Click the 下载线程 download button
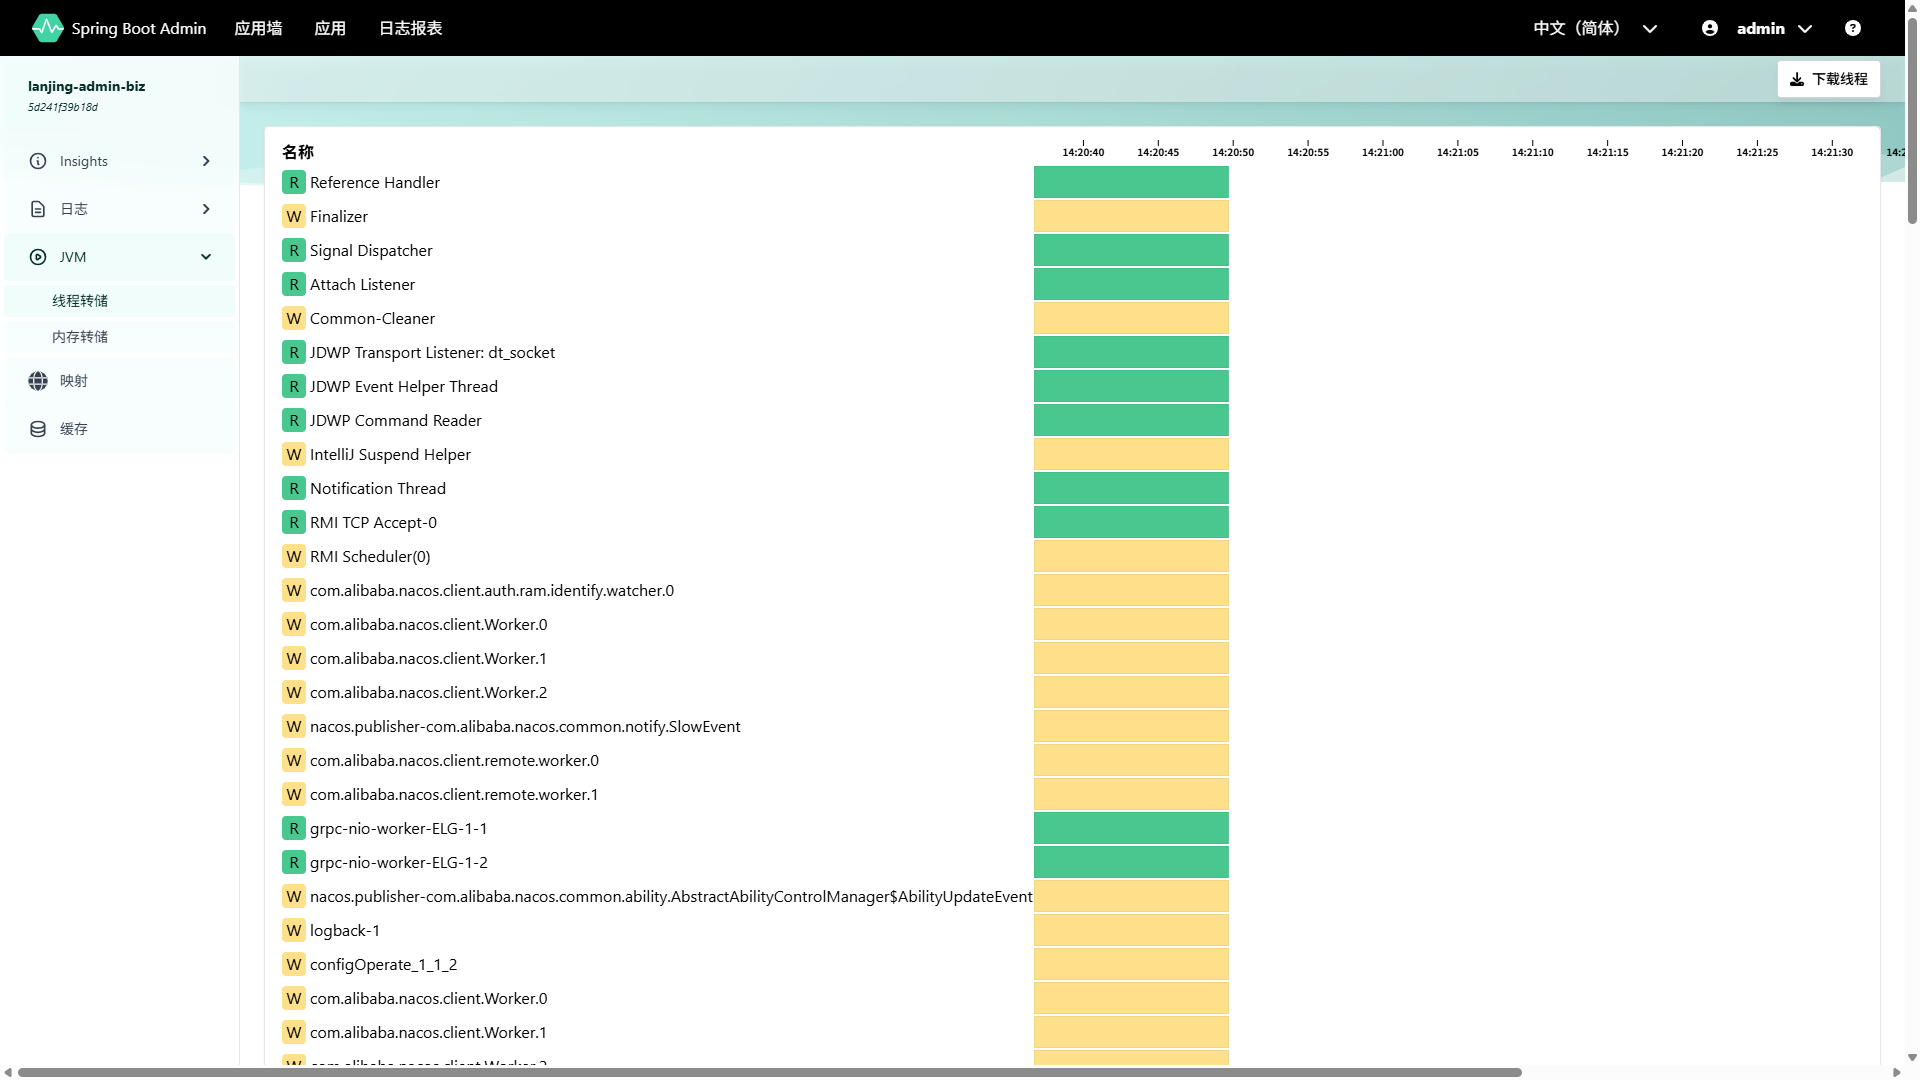1920x1080 pixels. point(1828,79)
